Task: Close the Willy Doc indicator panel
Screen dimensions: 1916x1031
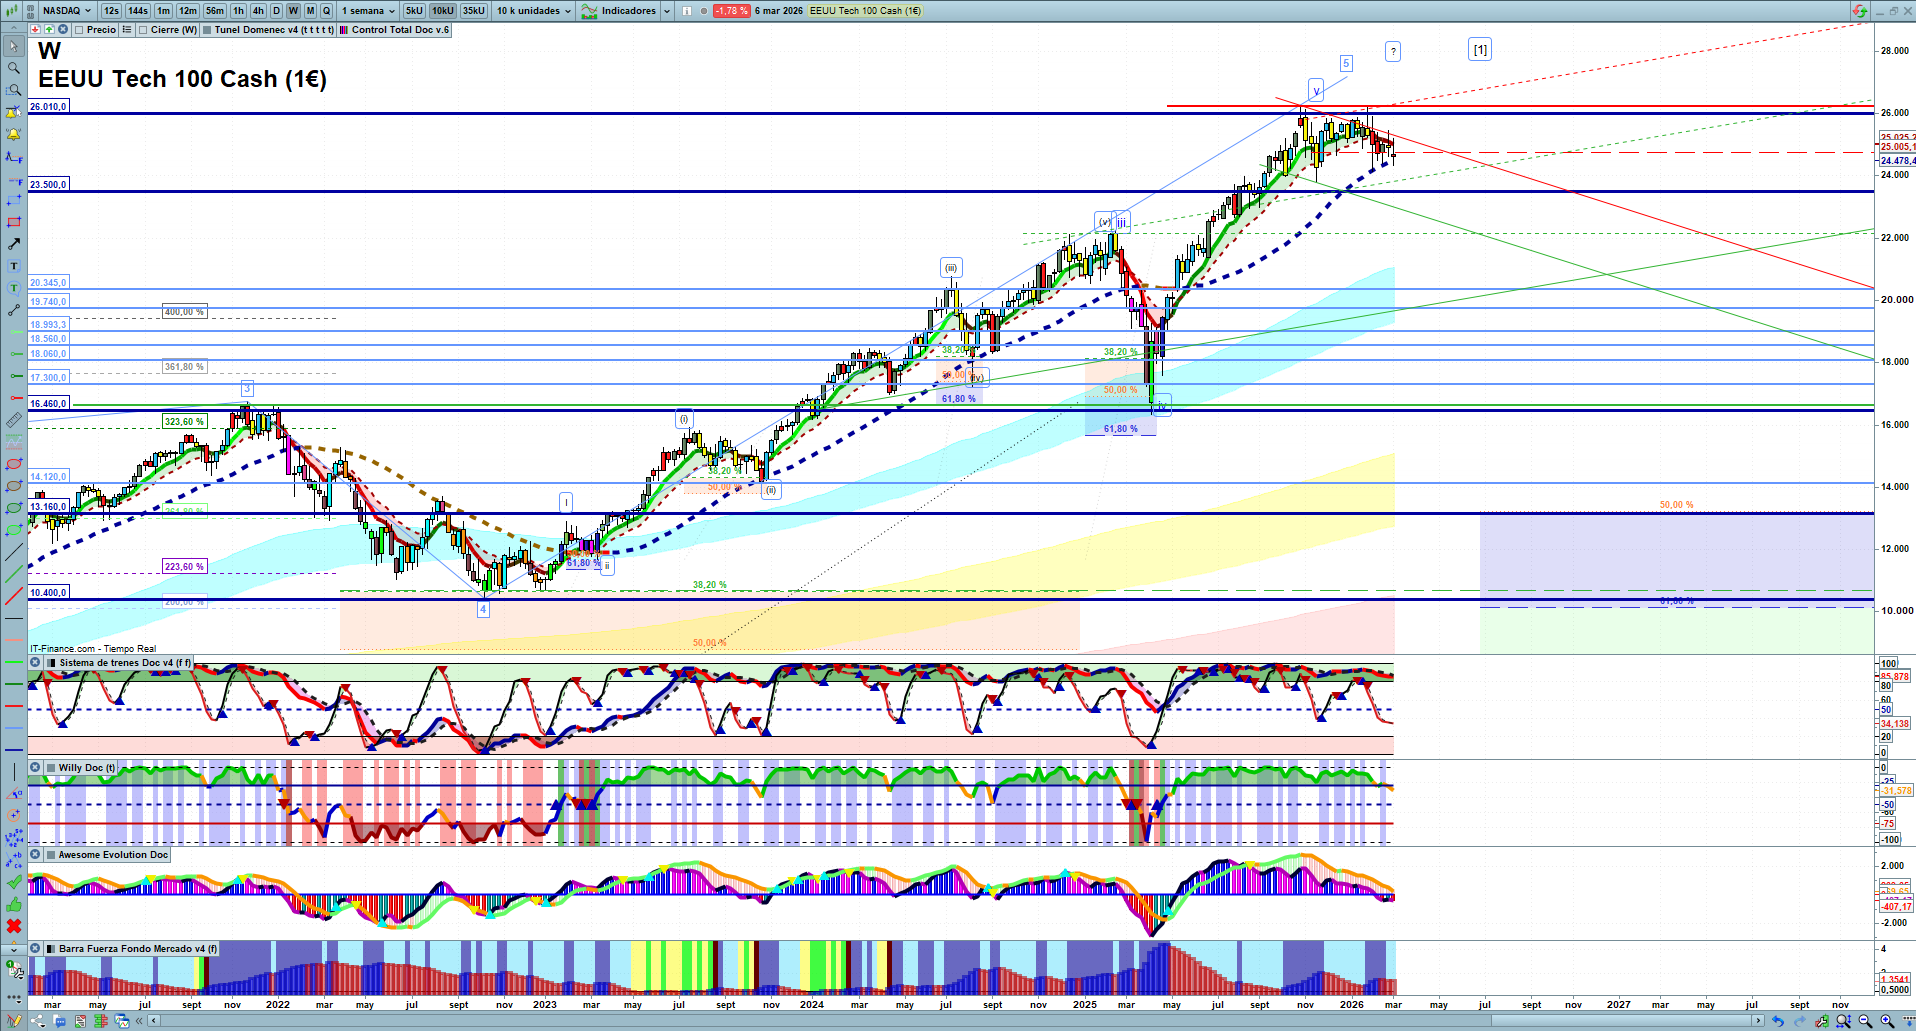Action: click(35, 768)
